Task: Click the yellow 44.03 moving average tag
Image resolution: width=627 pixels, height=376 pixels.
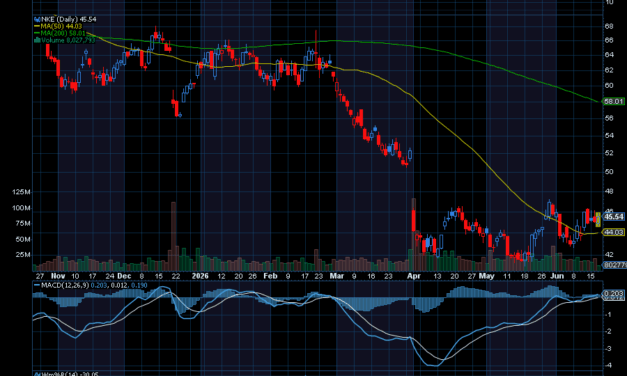Action: (613, 232)
